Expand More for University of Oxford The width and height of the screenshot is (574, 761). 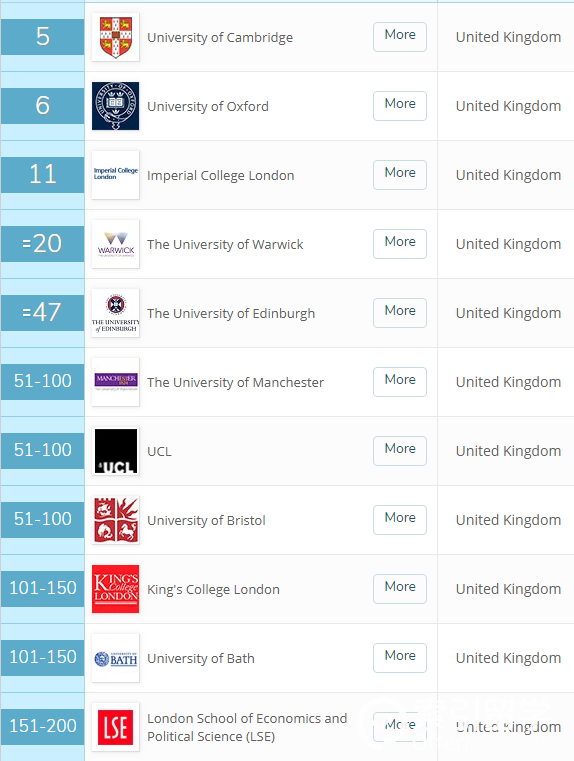(400, 106)
